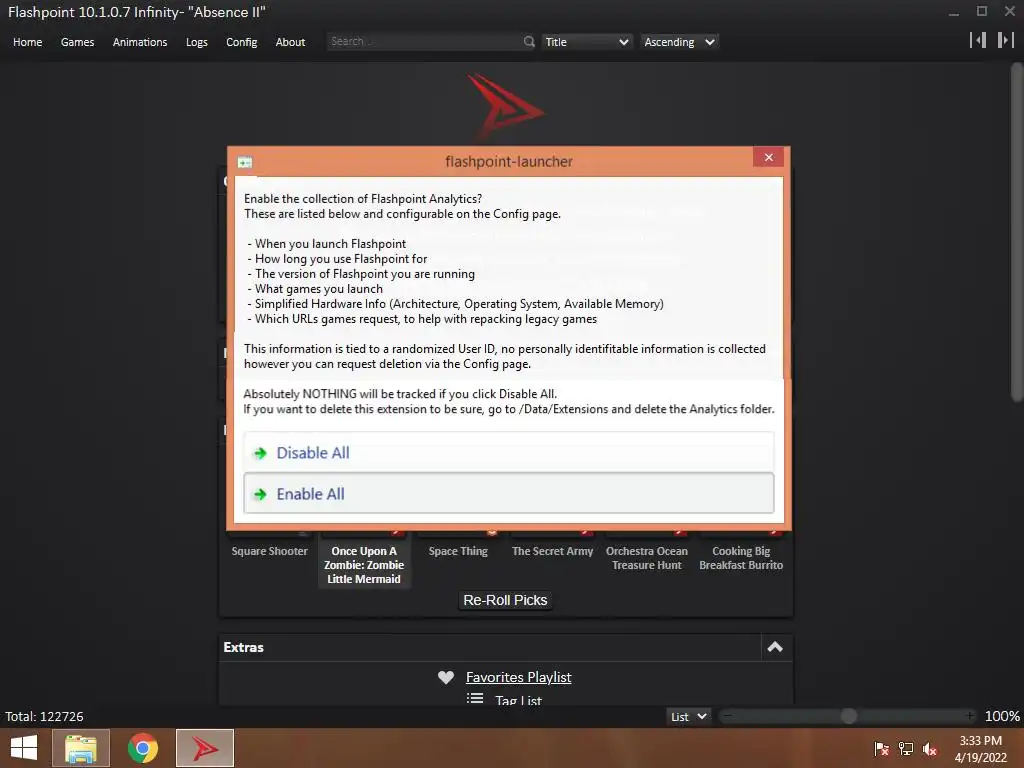Open Tag List link
Viewport: 1024px width, 768px height.
coord(519,700)
